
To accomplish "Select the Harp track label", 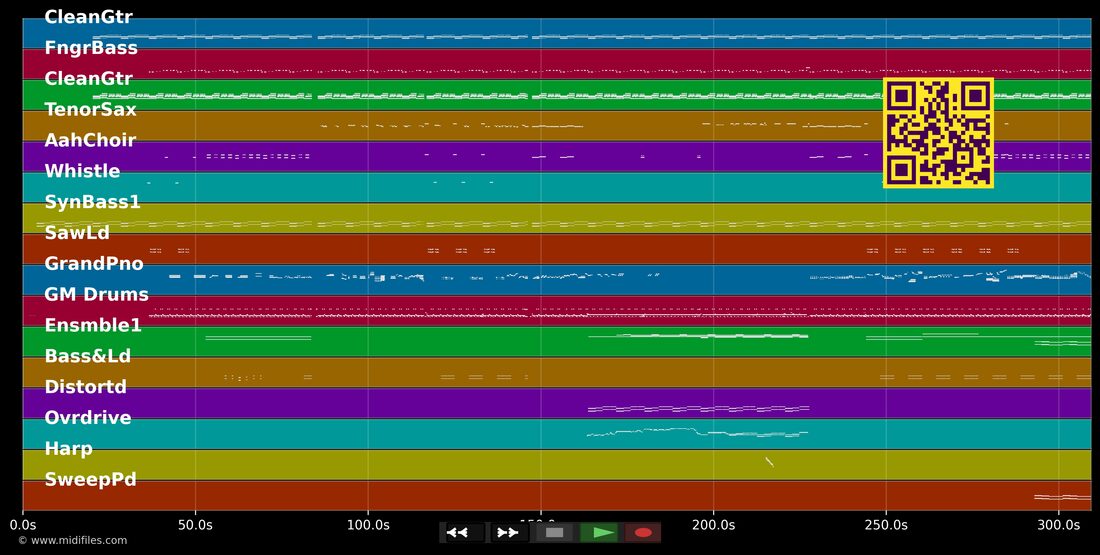I will click(69, 449).
